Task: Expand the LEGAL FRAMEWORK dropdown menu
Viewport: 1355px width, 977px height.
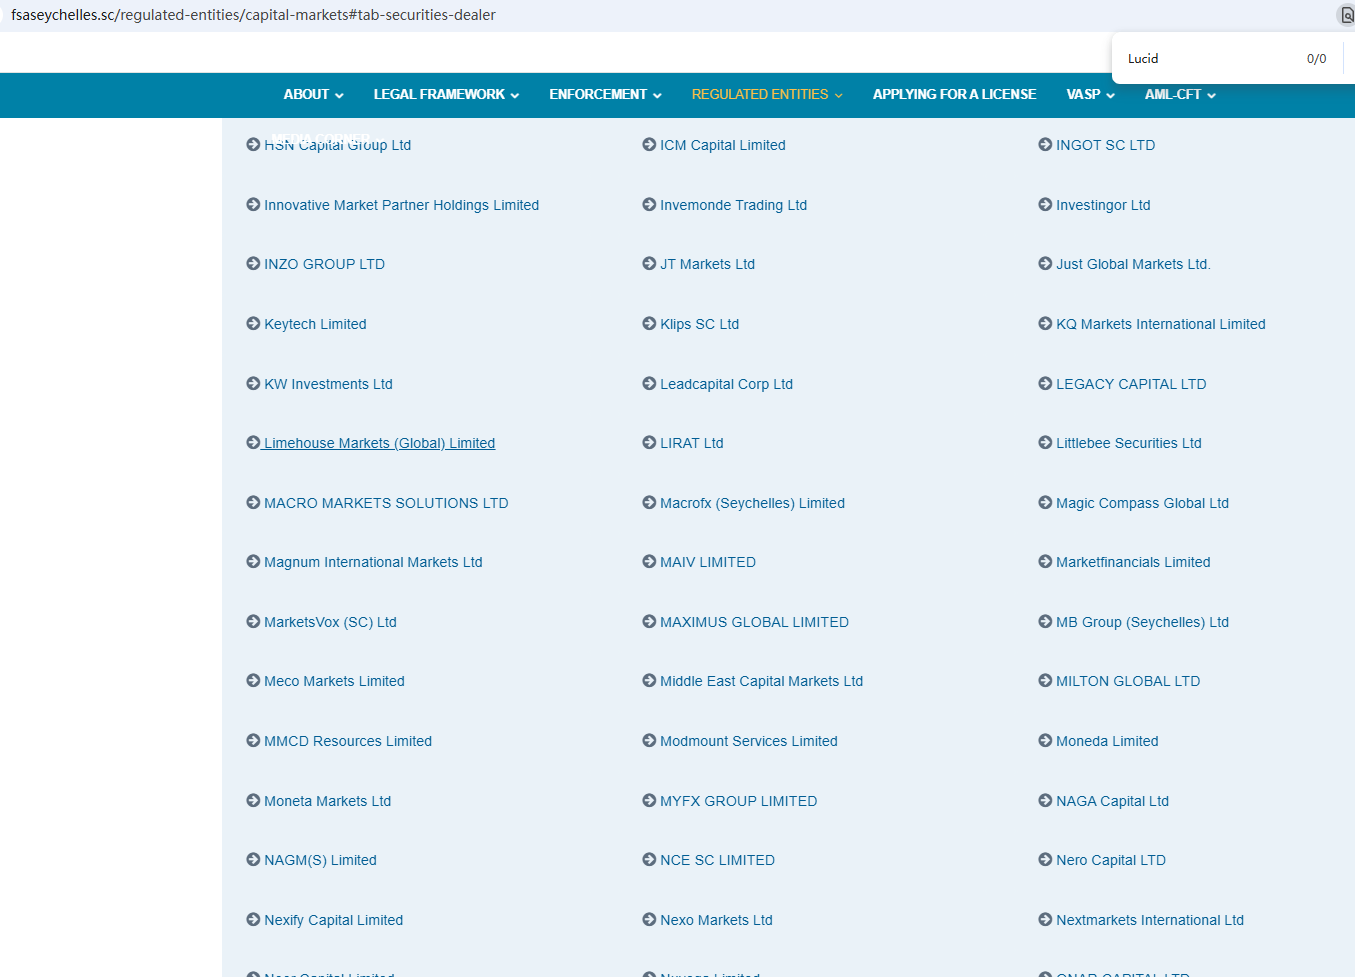Action: [x=446, y=95]
